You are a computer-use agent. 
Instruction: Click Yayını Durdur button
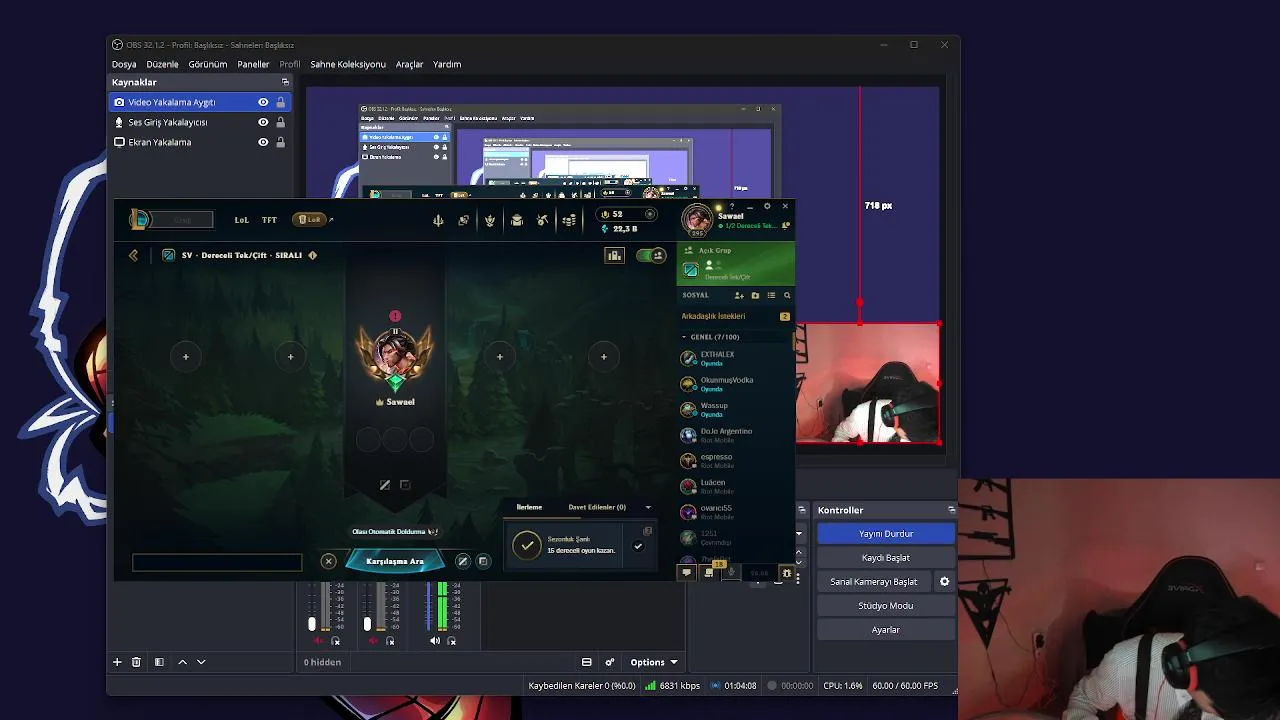(886, 534)
